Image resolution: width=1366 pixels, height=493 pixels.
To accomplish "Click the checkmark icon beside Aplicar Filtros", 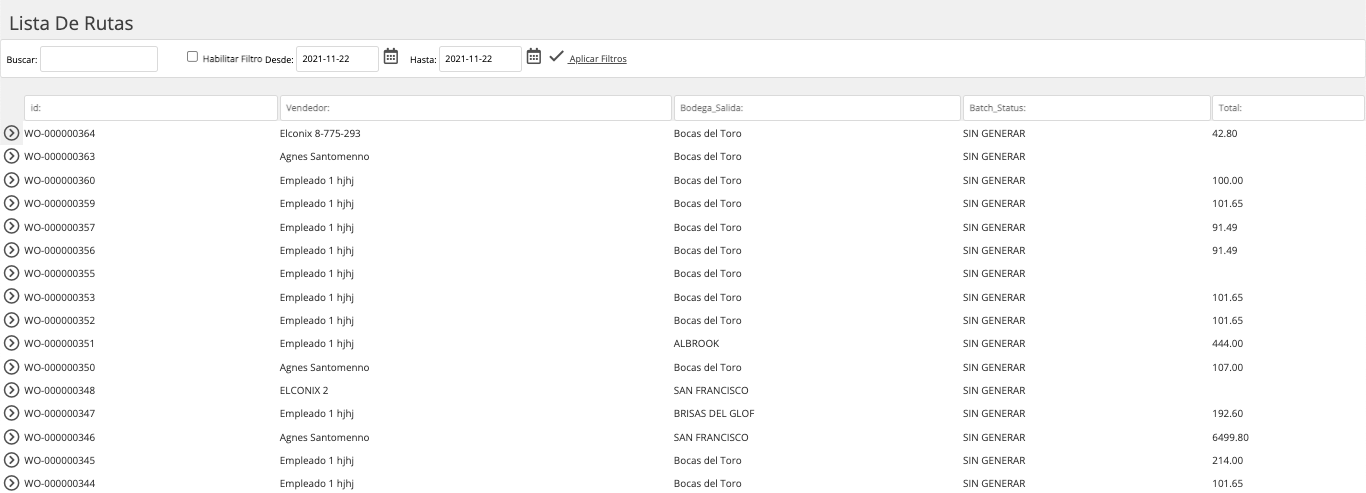I will [556, 57].
